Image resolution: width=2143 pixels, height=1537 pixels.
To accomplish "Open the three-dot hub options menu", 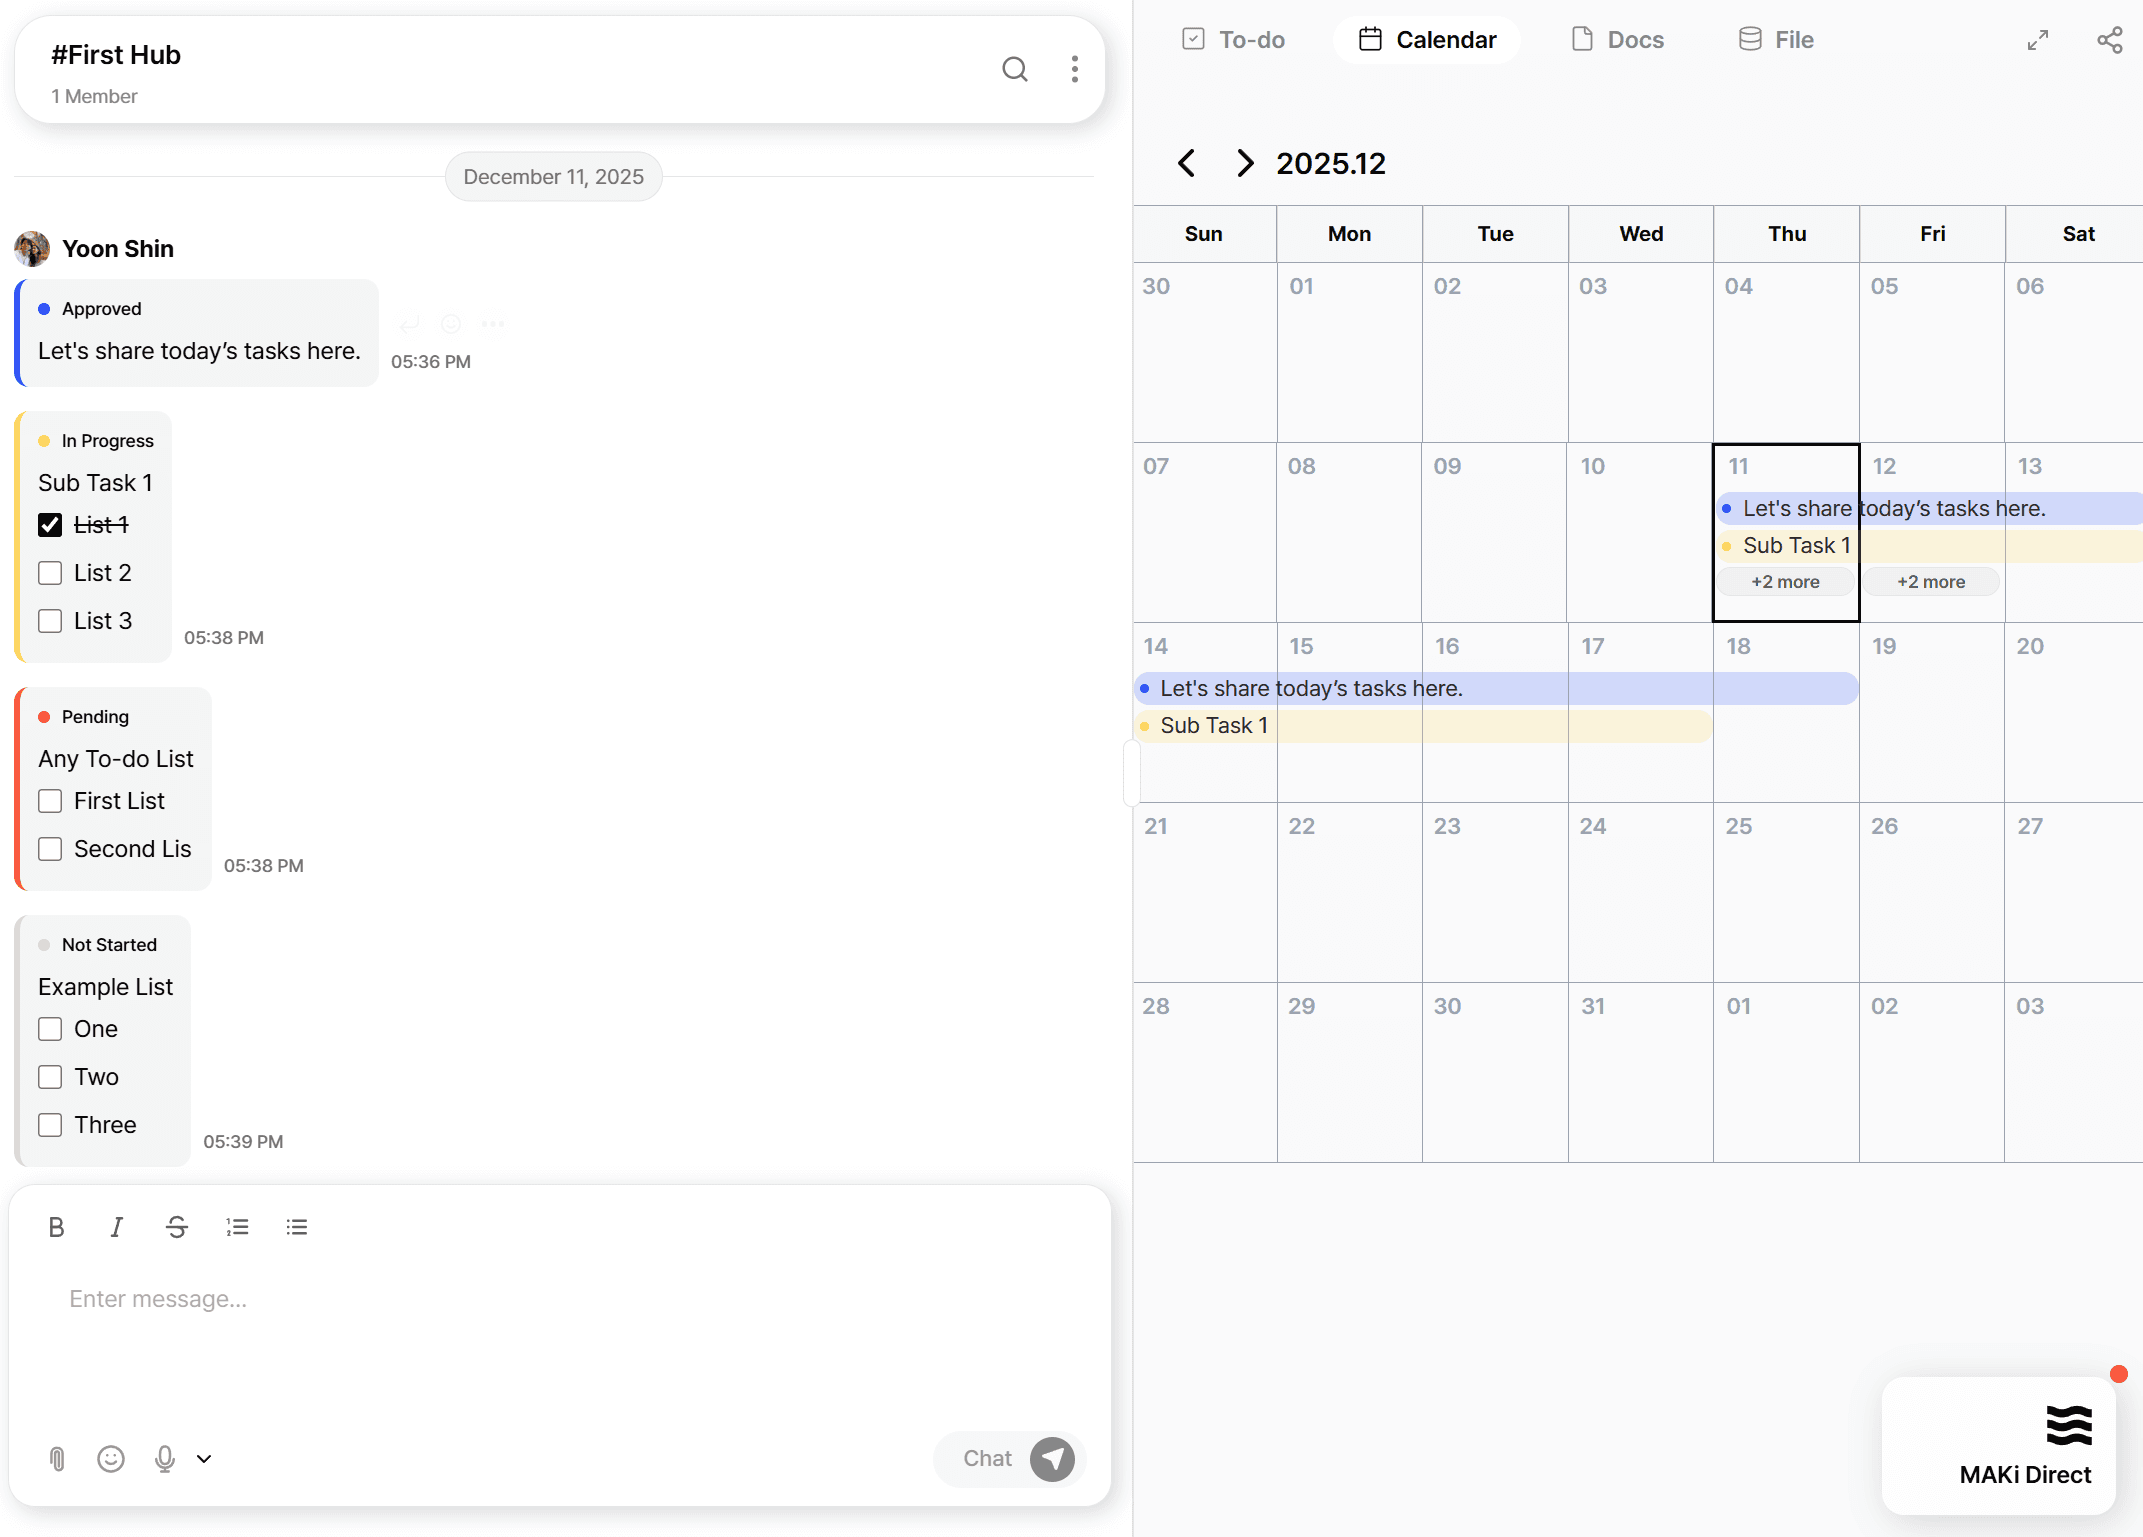I will click(1074, 69).
